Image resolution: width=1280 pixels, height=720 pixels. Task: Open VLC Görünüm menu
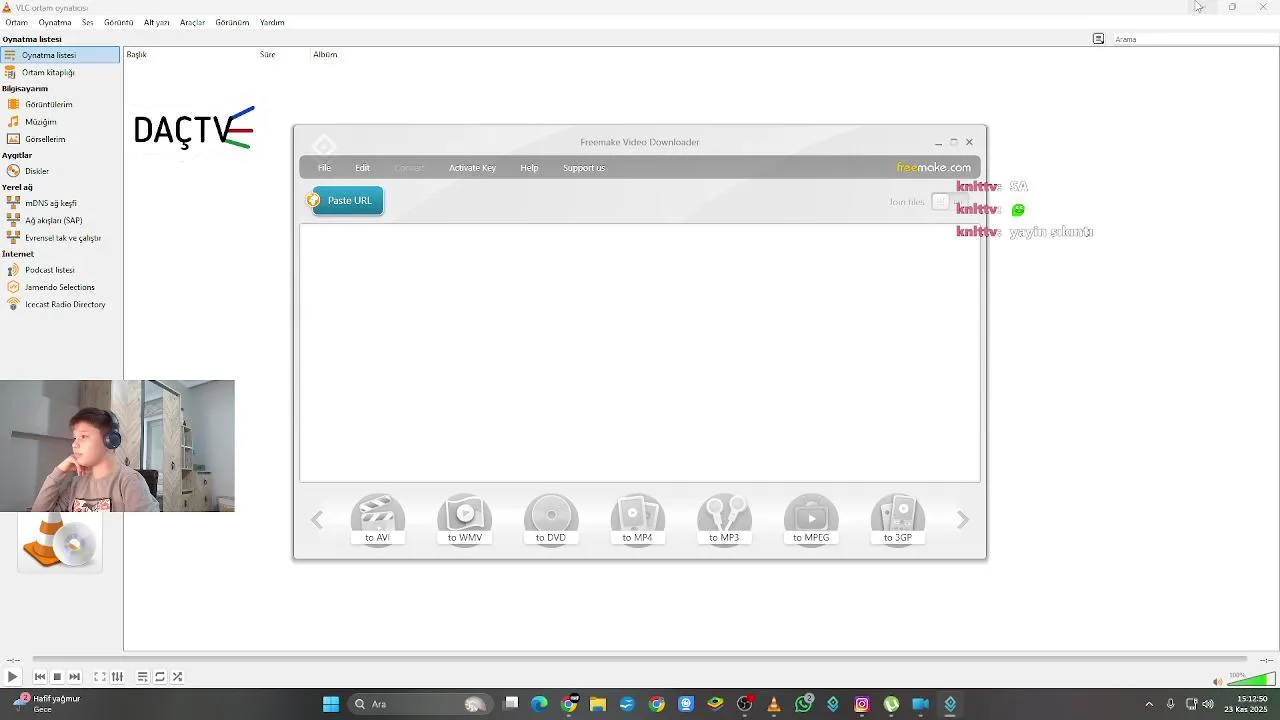tap(232, 22)
